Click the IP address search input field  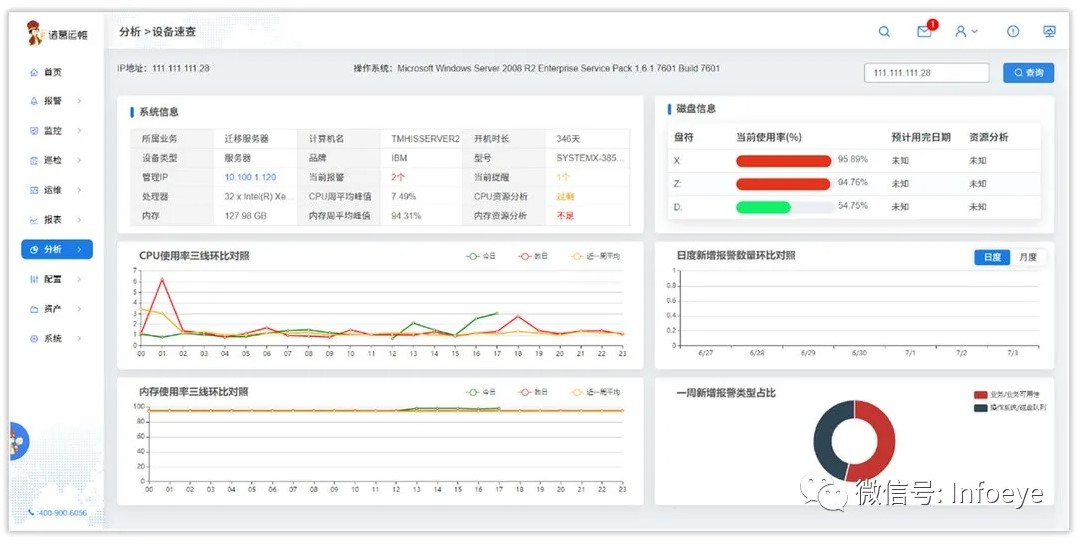pos(926,73)
